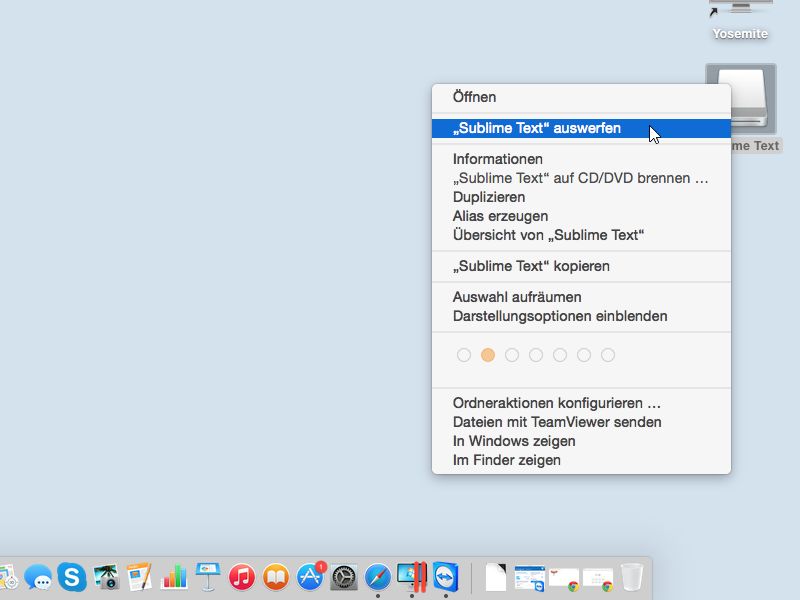Image resolution: width=800 pixels, height=600 pixels.
Task: Open blank document icon in Dock
Action: [496, 578]
